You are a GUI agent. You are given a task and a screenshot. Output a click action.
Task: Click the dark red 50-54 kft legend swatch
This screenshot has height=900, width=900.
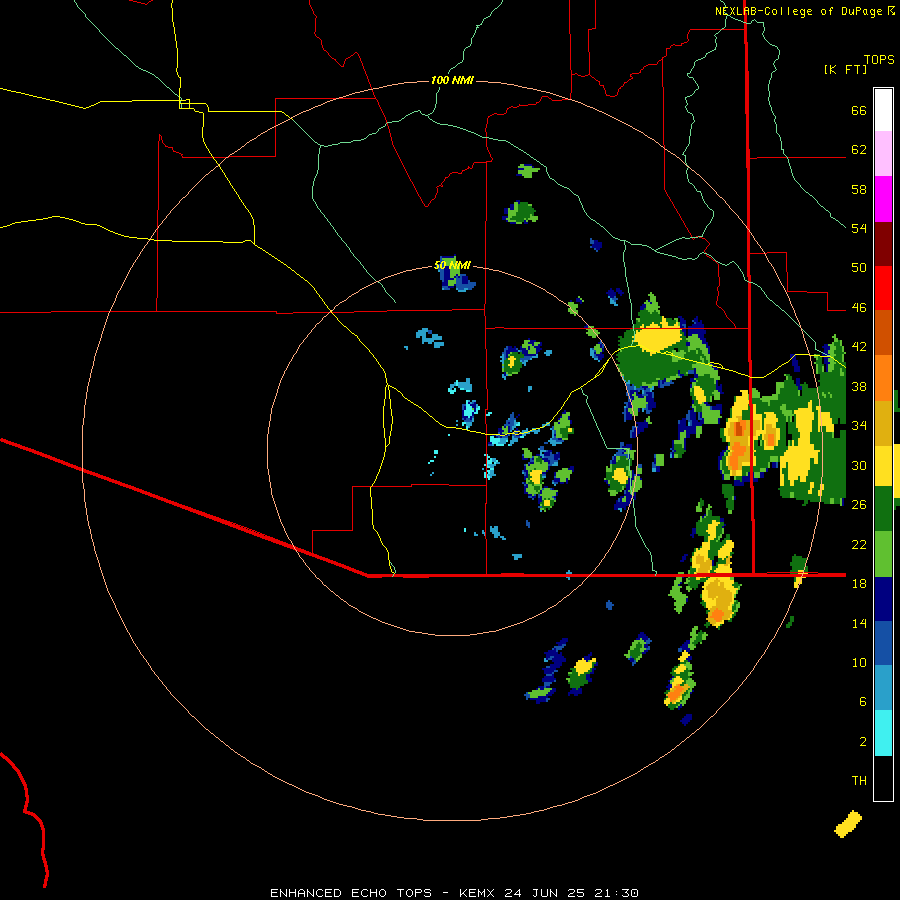pos(883,243)
